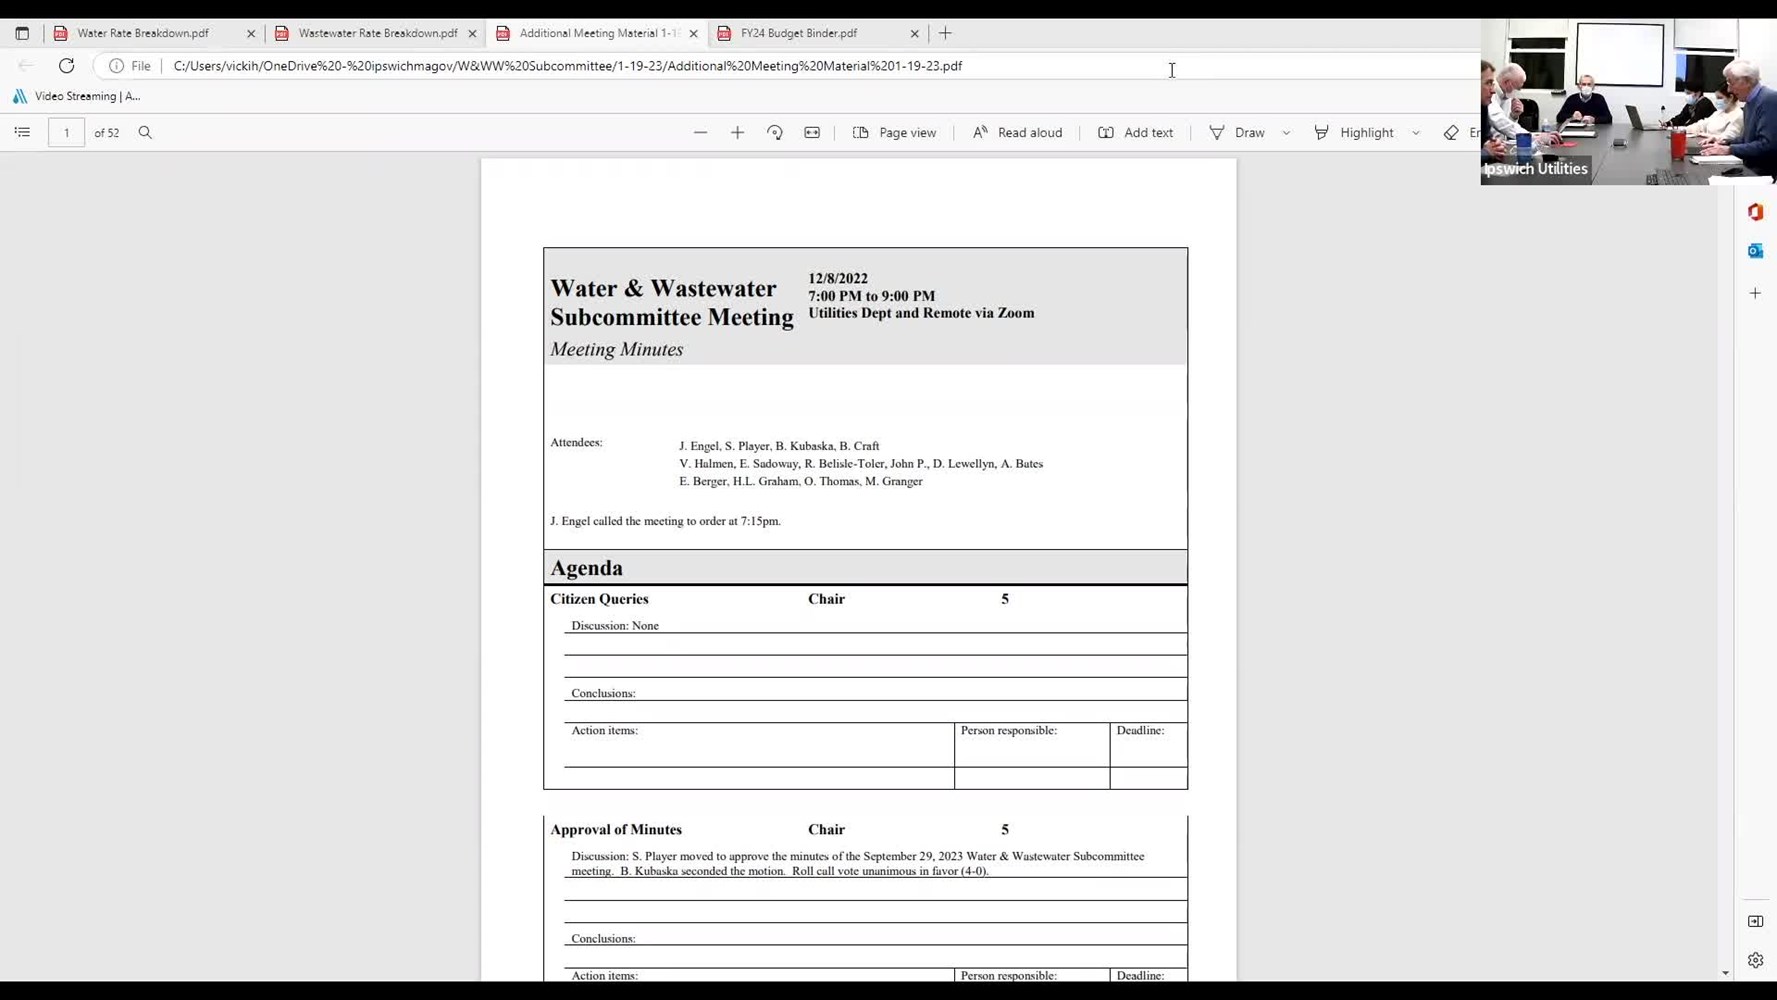Switch to FY24 Budget Binder.pdf tab
This screenshot has width=1777, height=1000.
click(799, 33)
